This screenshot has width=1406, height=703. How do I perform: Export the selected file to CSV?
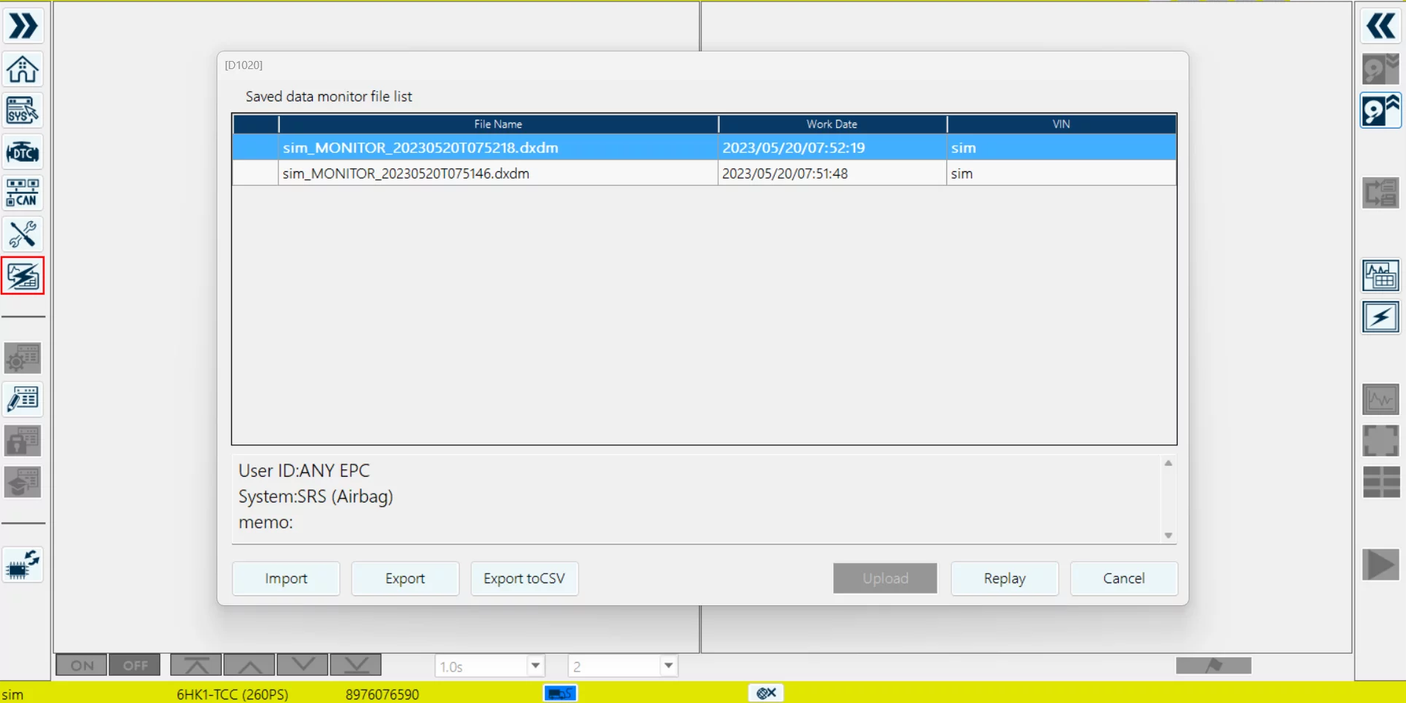524,578
